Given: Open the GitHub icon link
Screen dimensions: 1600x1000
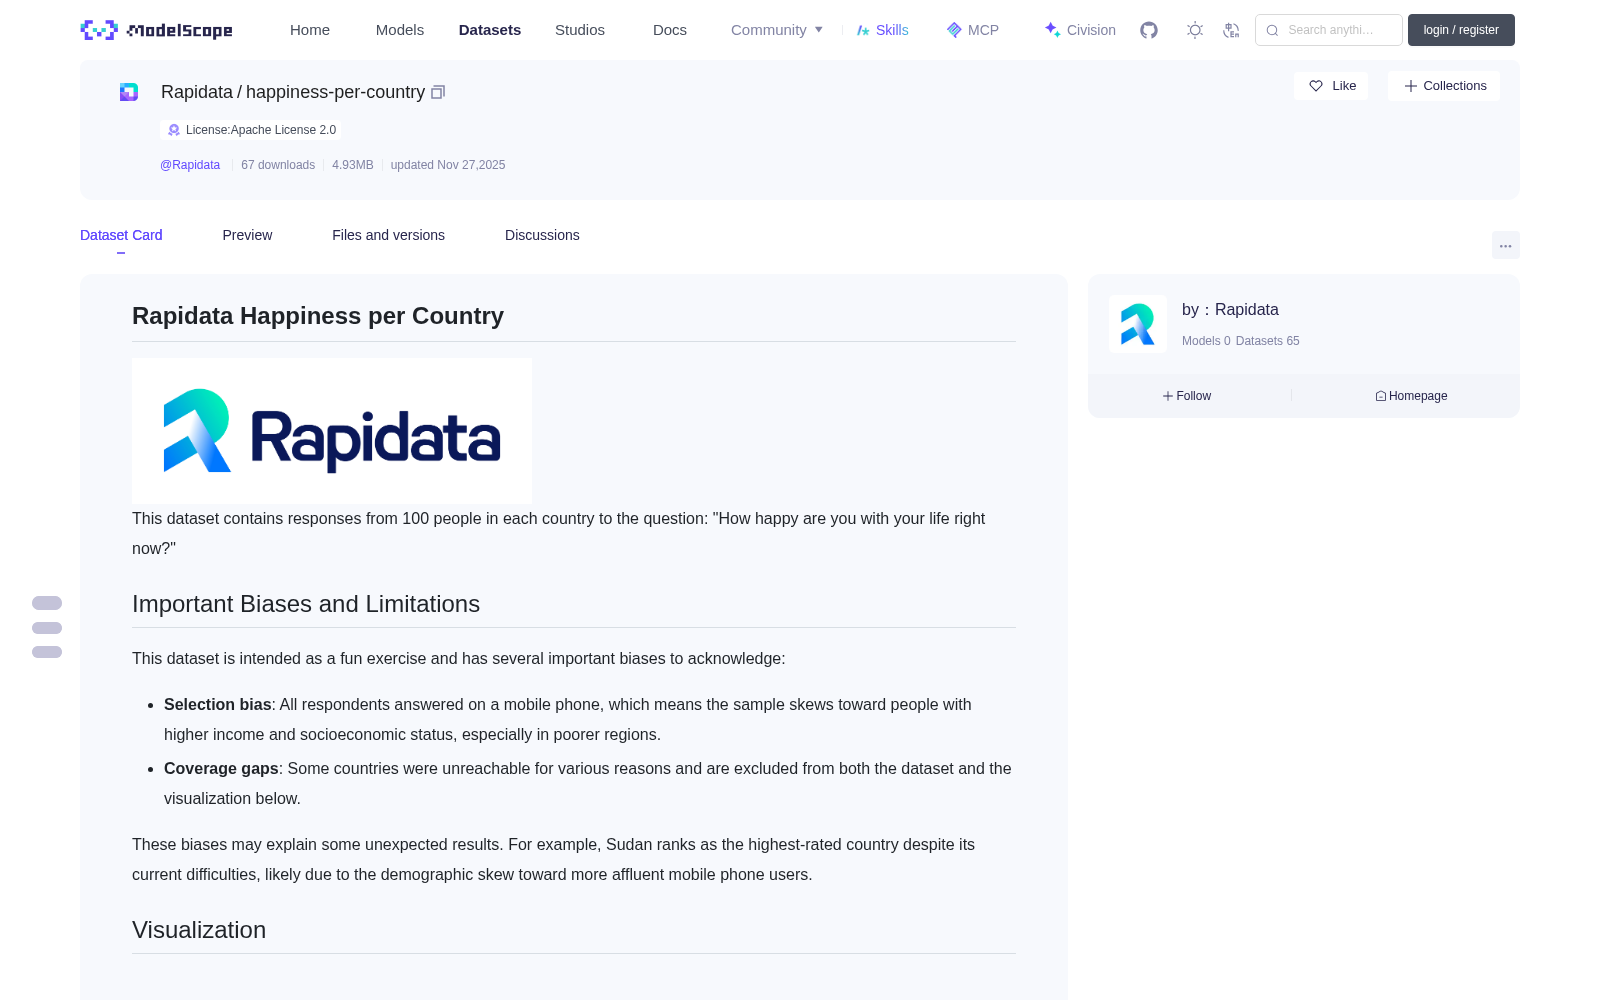Looking at the screenshot, I should (1149, 30).
